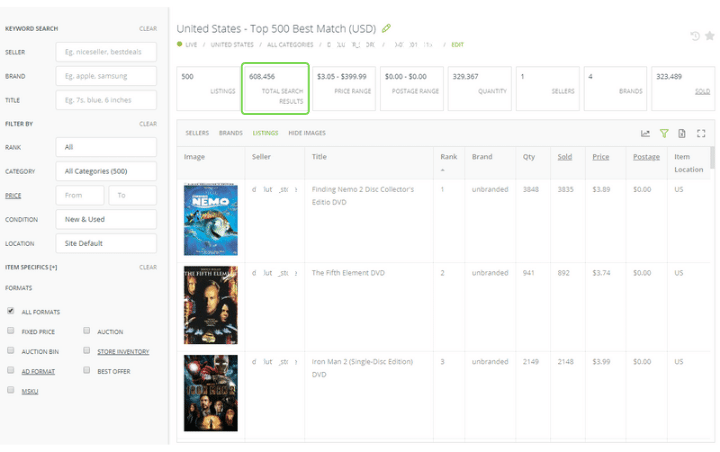The image size is (720, 452).
Task: Clear the Keyword Search section
Action: [x=148, y=28]
